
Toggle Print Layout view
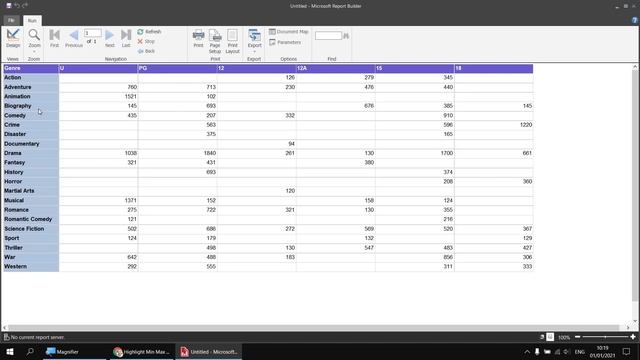[x=232, y=41]
